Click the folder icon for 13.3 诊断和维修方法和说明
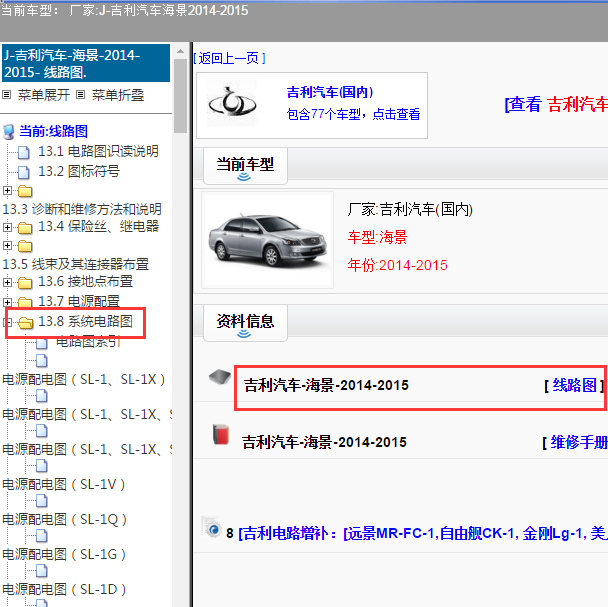This screenshot has height=607, width=608. tap(25, 191)
